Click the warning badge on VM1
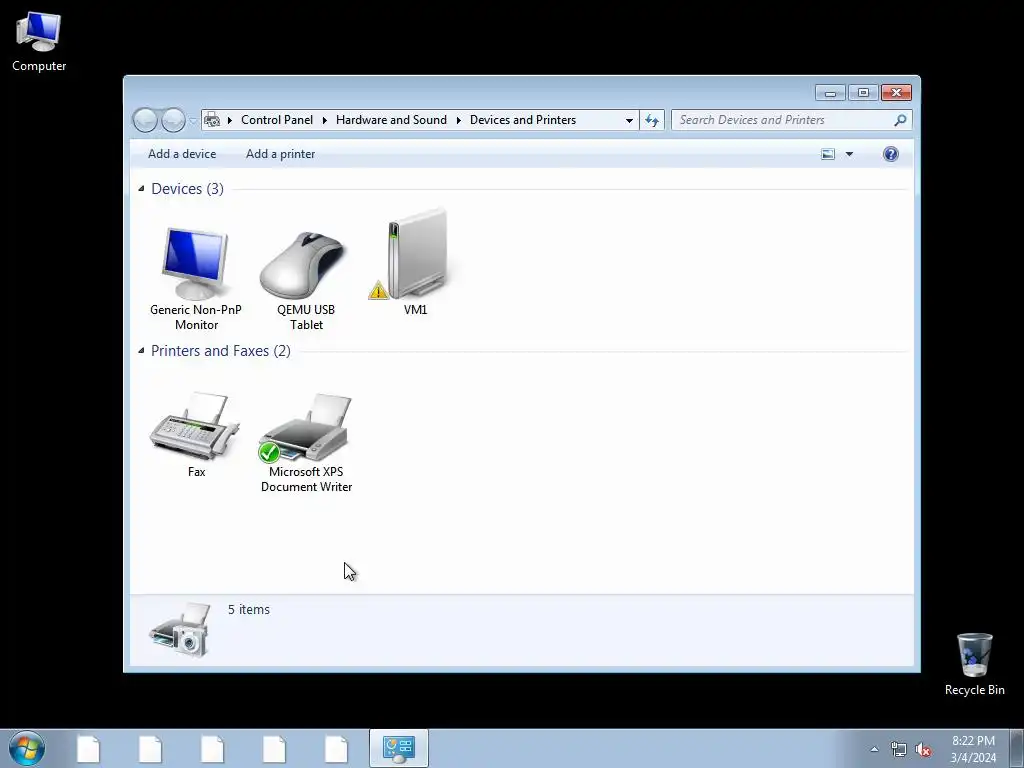The width and height of the screenshot is (1024, 768). (378, 291)
